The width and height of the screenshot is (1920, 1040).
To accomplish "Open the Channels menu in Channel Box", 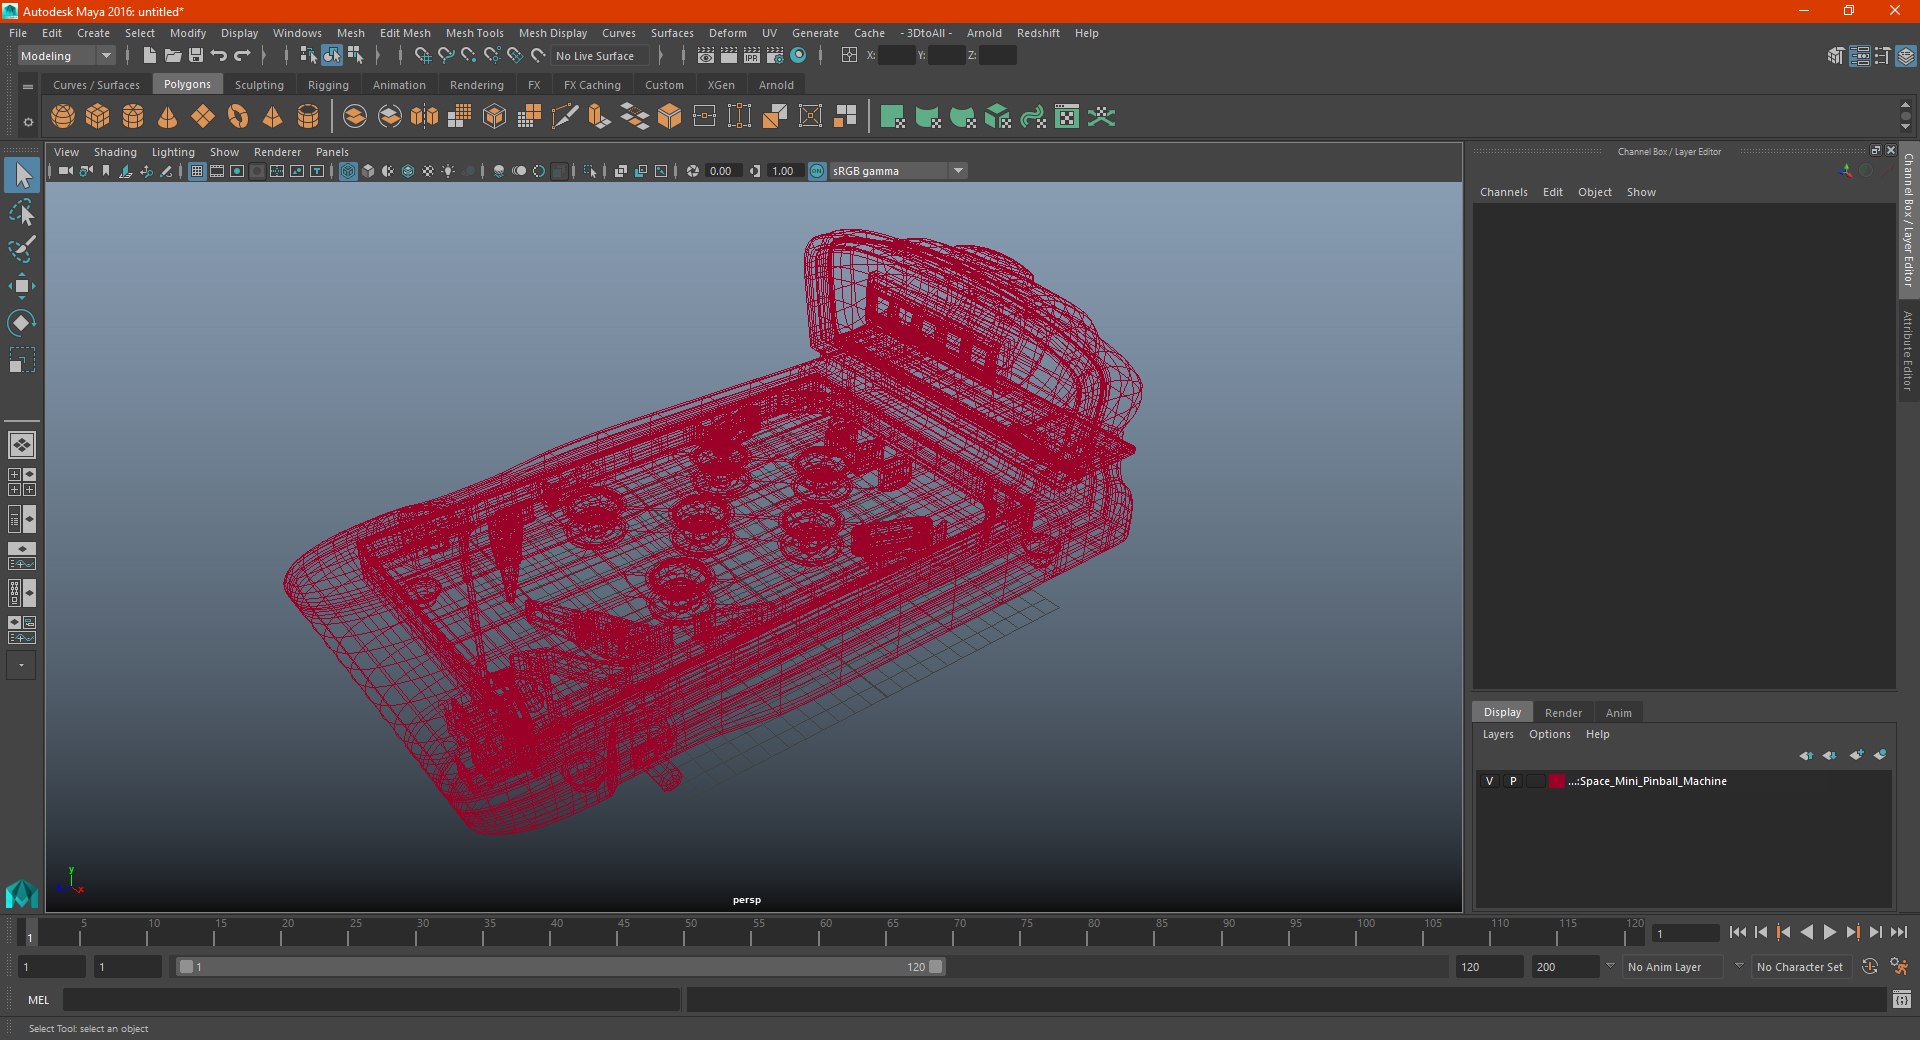I will (1503, 192).
